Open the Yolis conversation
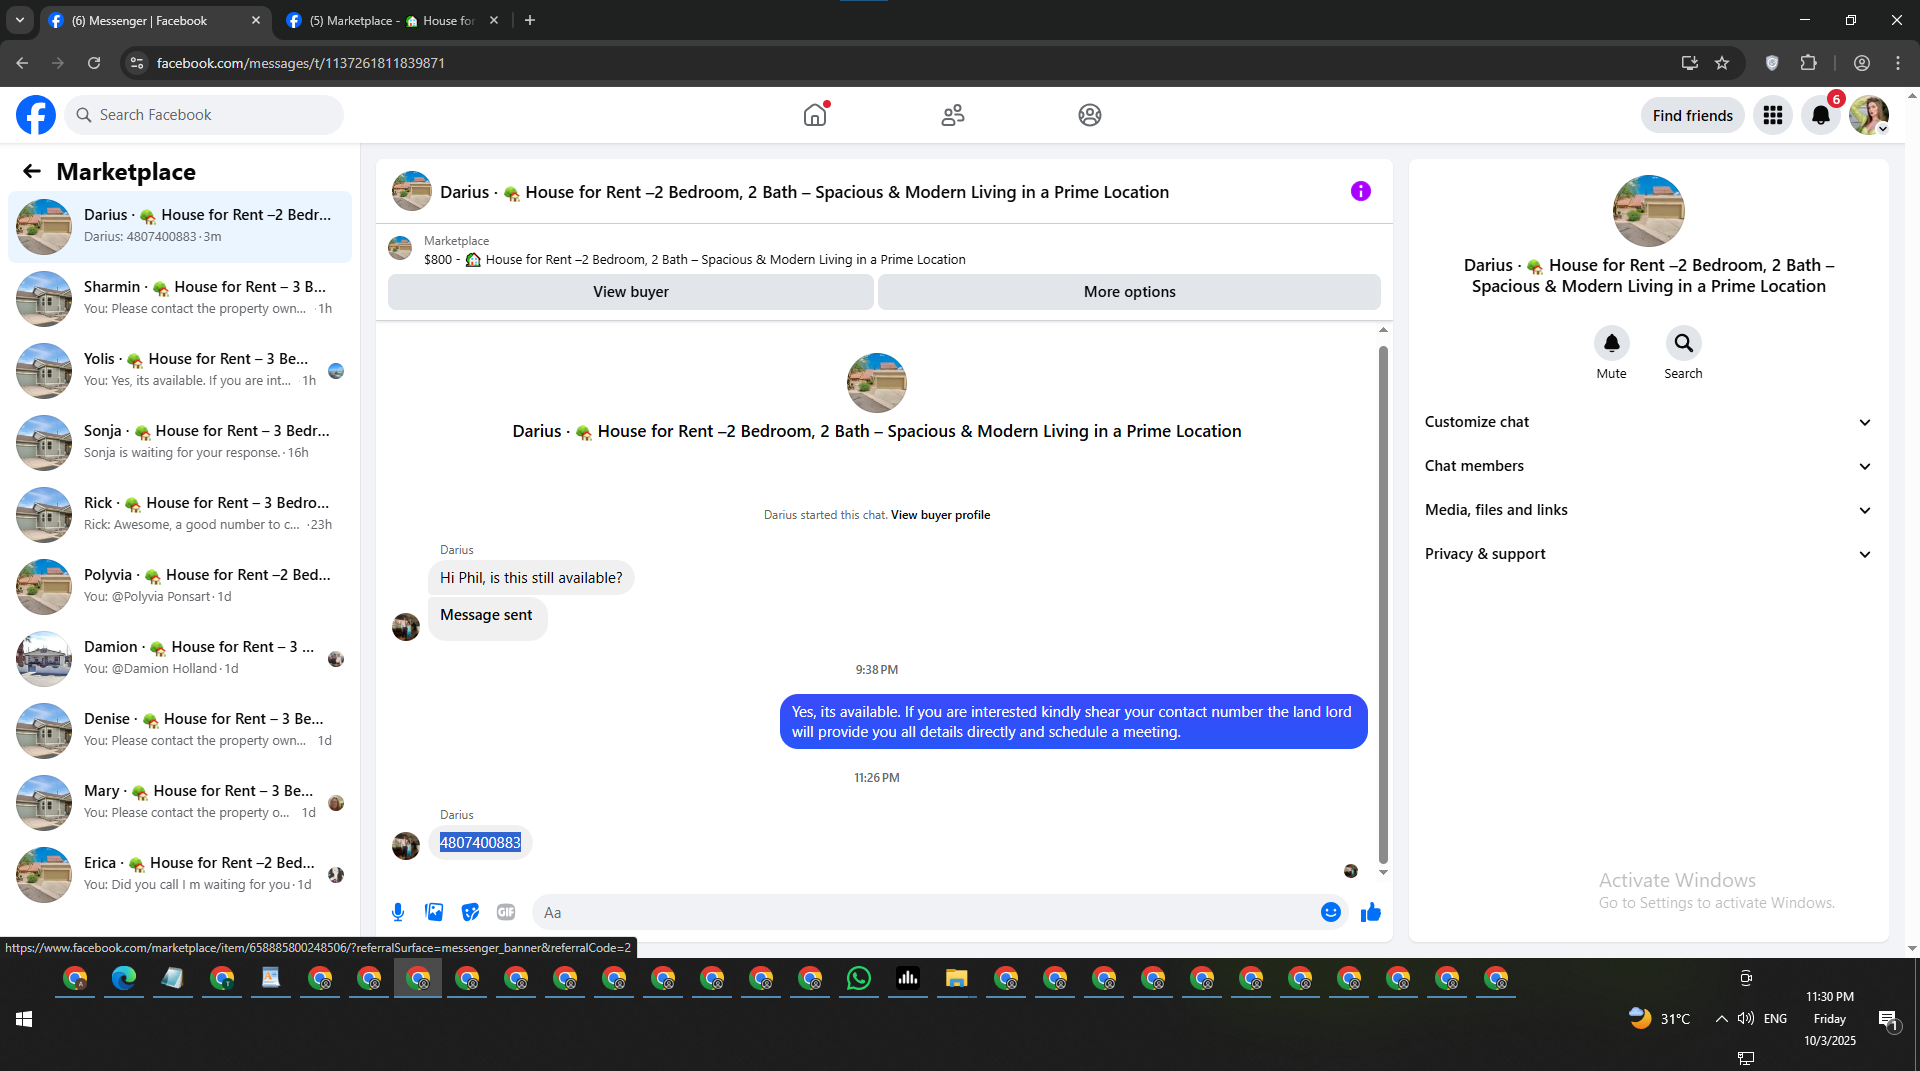Screen dimensions: 1920x1071 pos(180,371)
